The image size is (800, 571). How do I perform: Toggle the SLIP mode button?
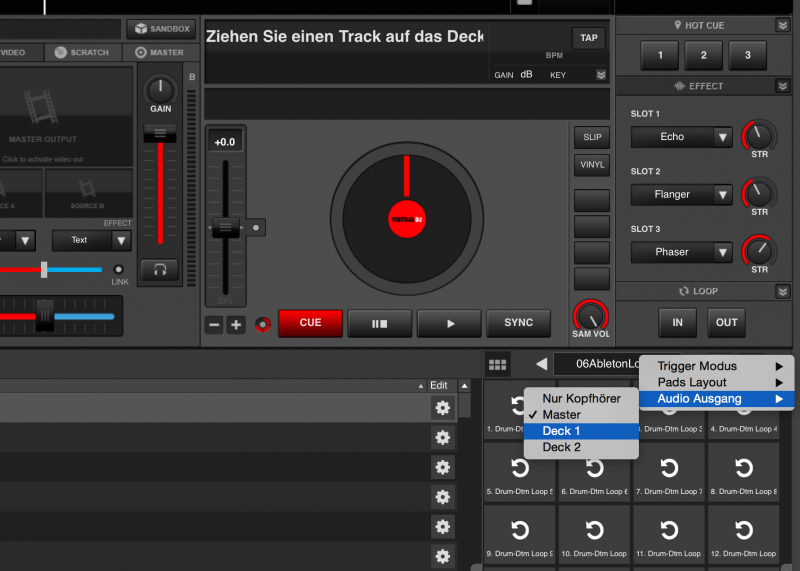[x=591, y=137]
